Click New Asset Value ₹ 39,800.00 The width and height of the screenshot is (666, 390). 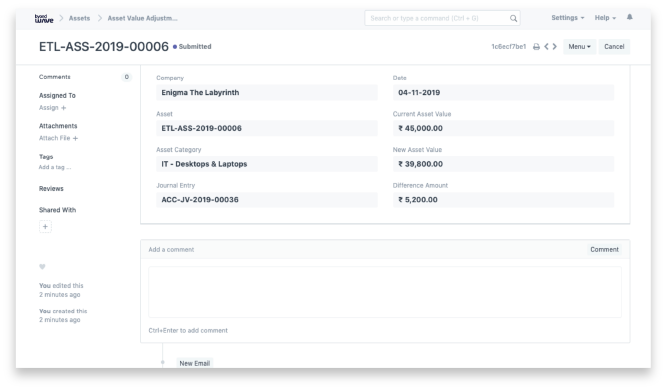503,164
